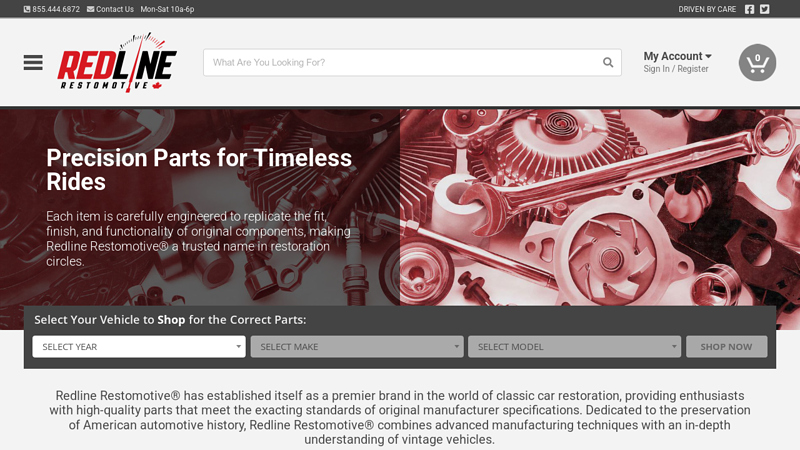Click the Register link
Image resolution: width=800 pixels, height=450 pixels.
(692, 69)
